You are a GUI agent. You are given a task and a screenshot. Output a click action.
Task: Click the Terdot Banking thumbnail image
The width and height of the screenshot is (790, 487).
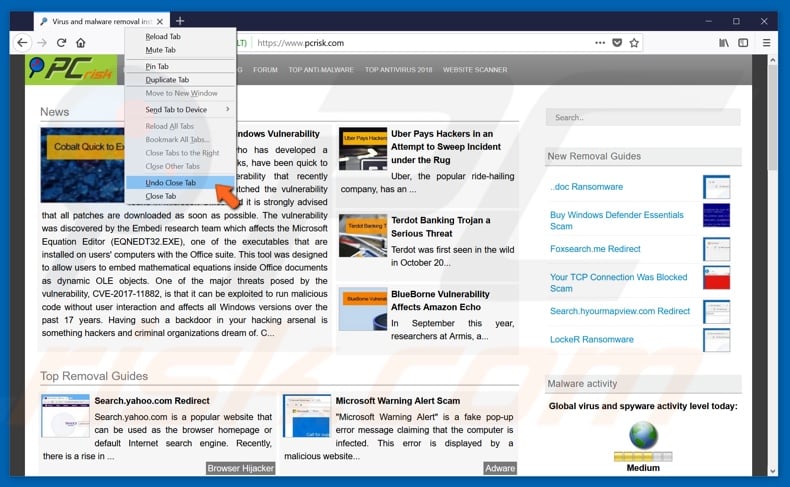[363, 236]
